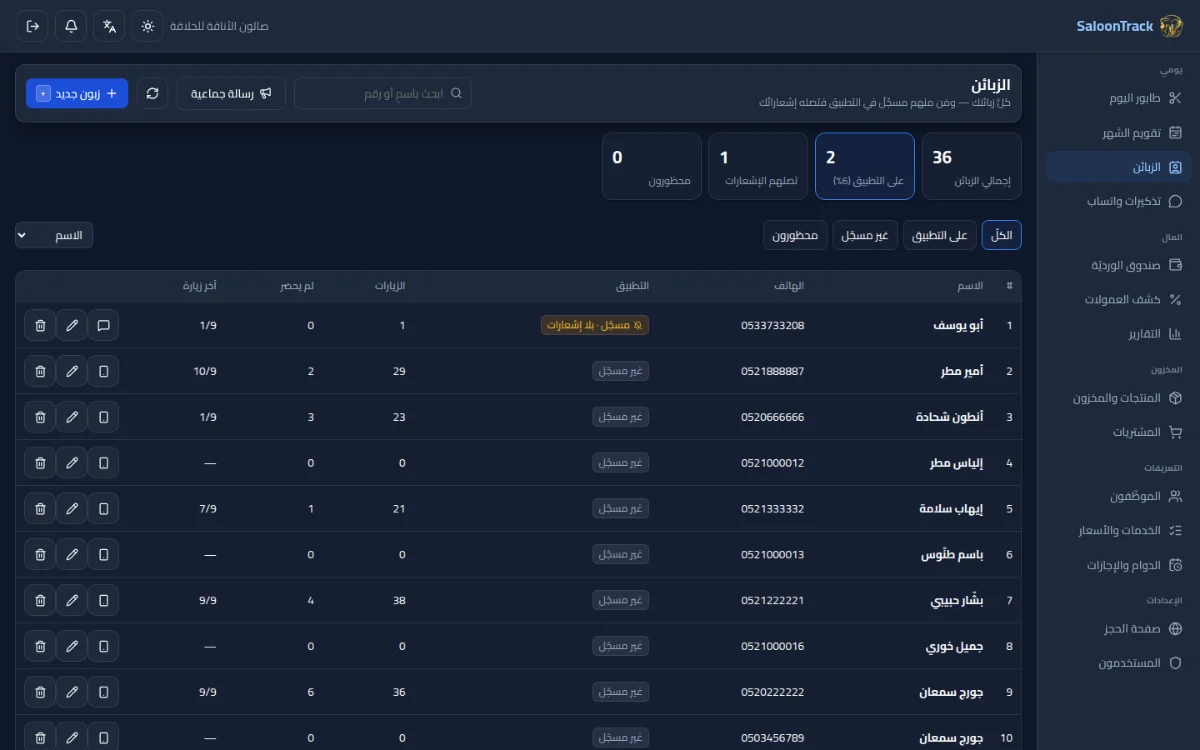This screenshot has height=750, width=1200.
Task: Open the الاسم sort dropdown
Action: tap(54, 235)
